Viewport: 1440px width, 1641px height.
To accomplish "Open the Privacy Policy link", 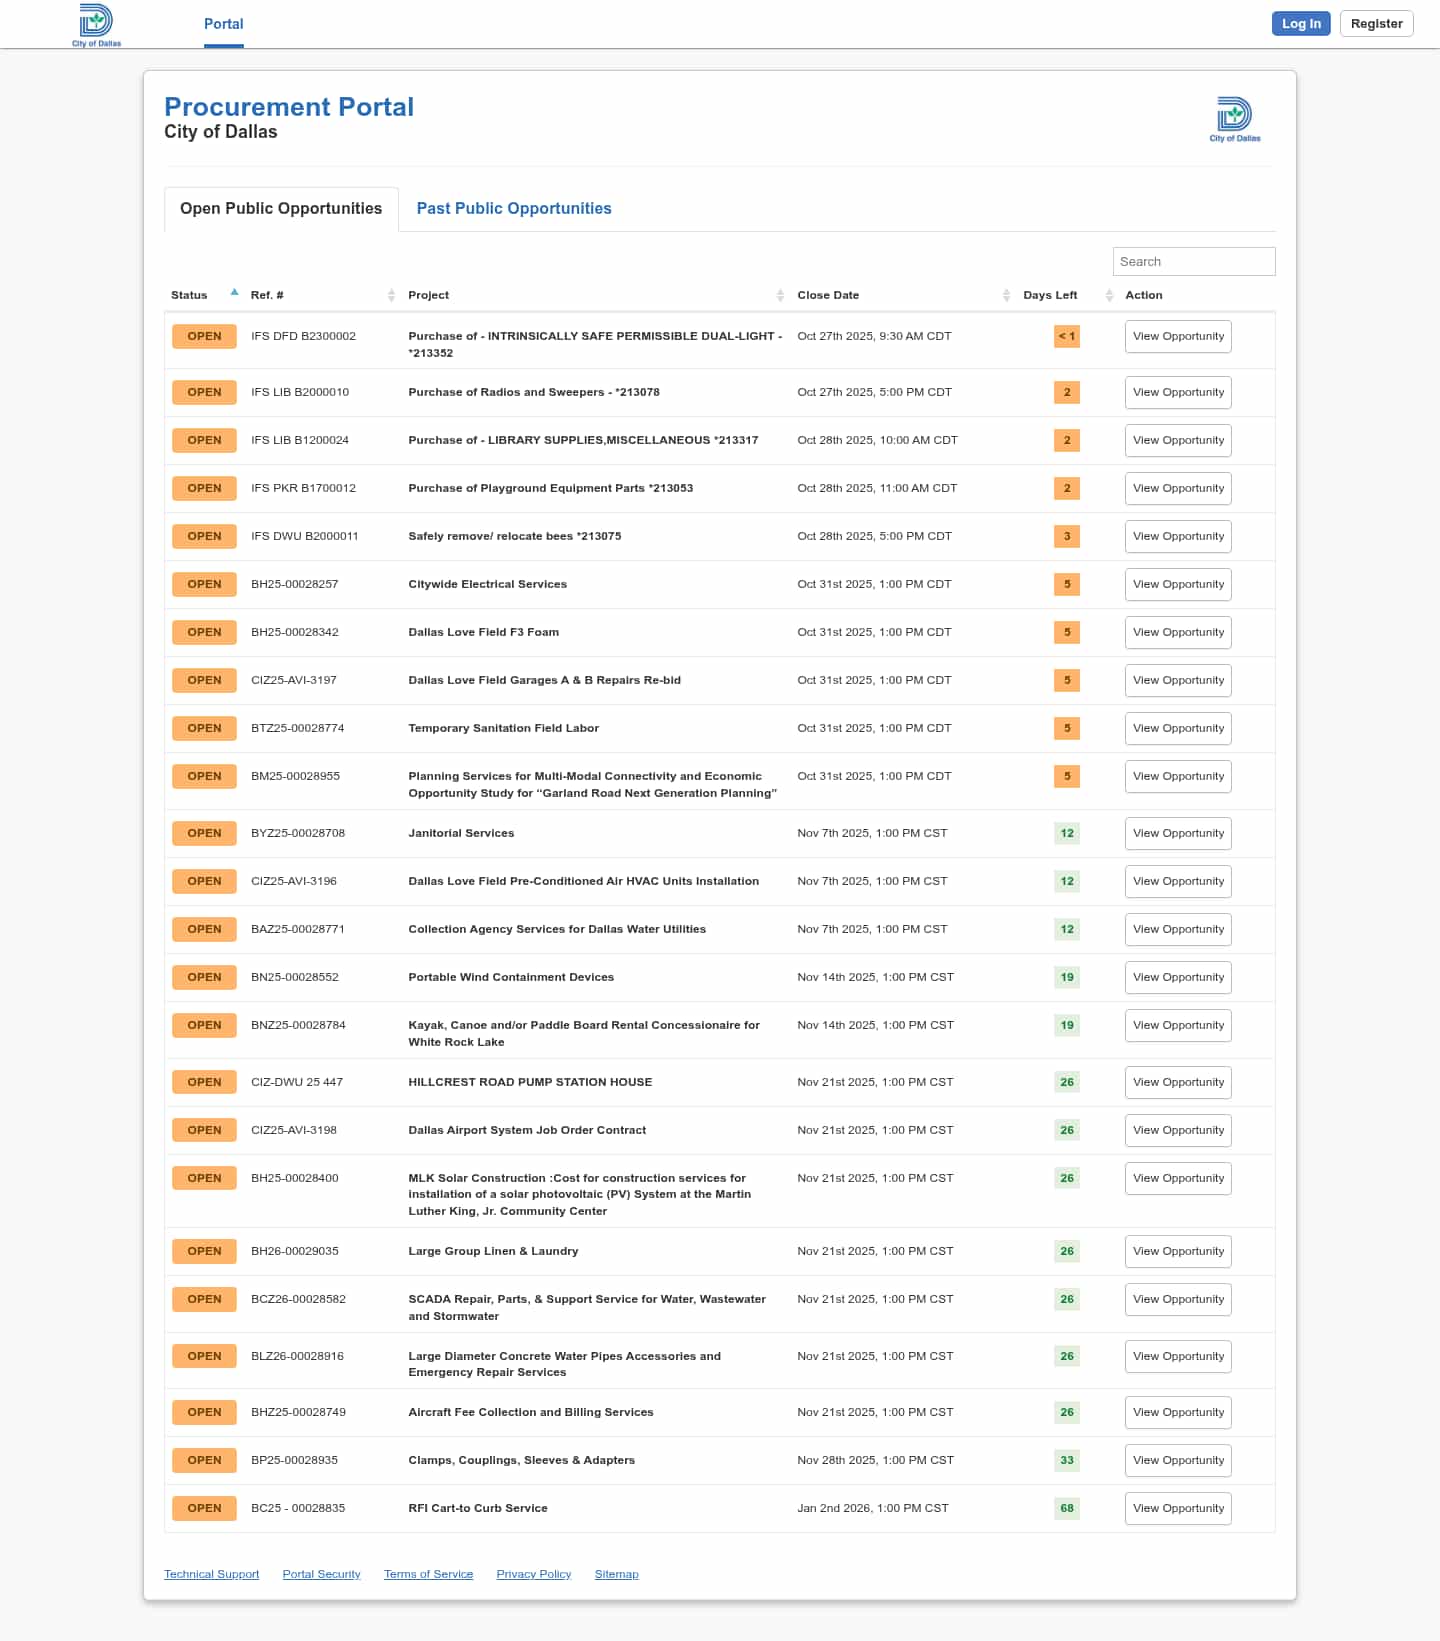I will [x=534, y=1574].
